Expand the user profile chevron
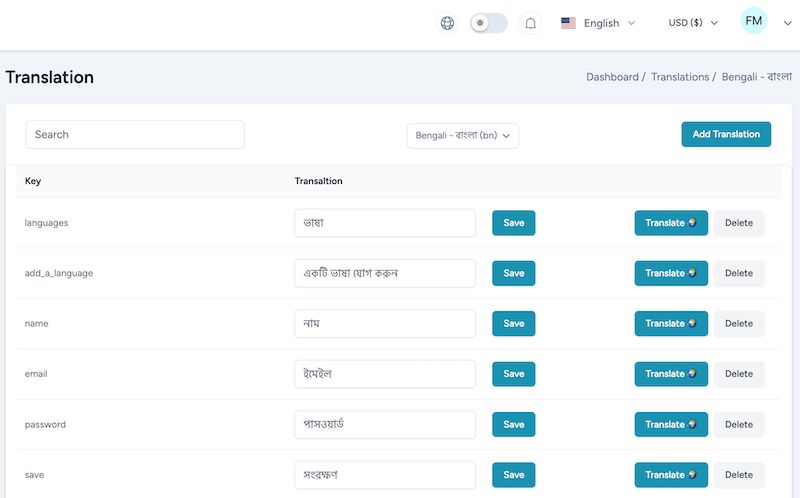Viewport: 800px width, 498px height. pyautogui.click(x=787, y=24)
